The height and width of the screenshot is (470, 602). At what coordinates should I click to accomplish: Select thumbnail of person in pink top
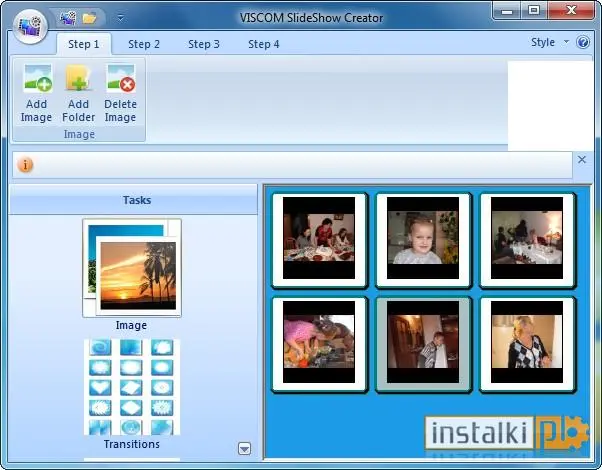click(319, 344)
